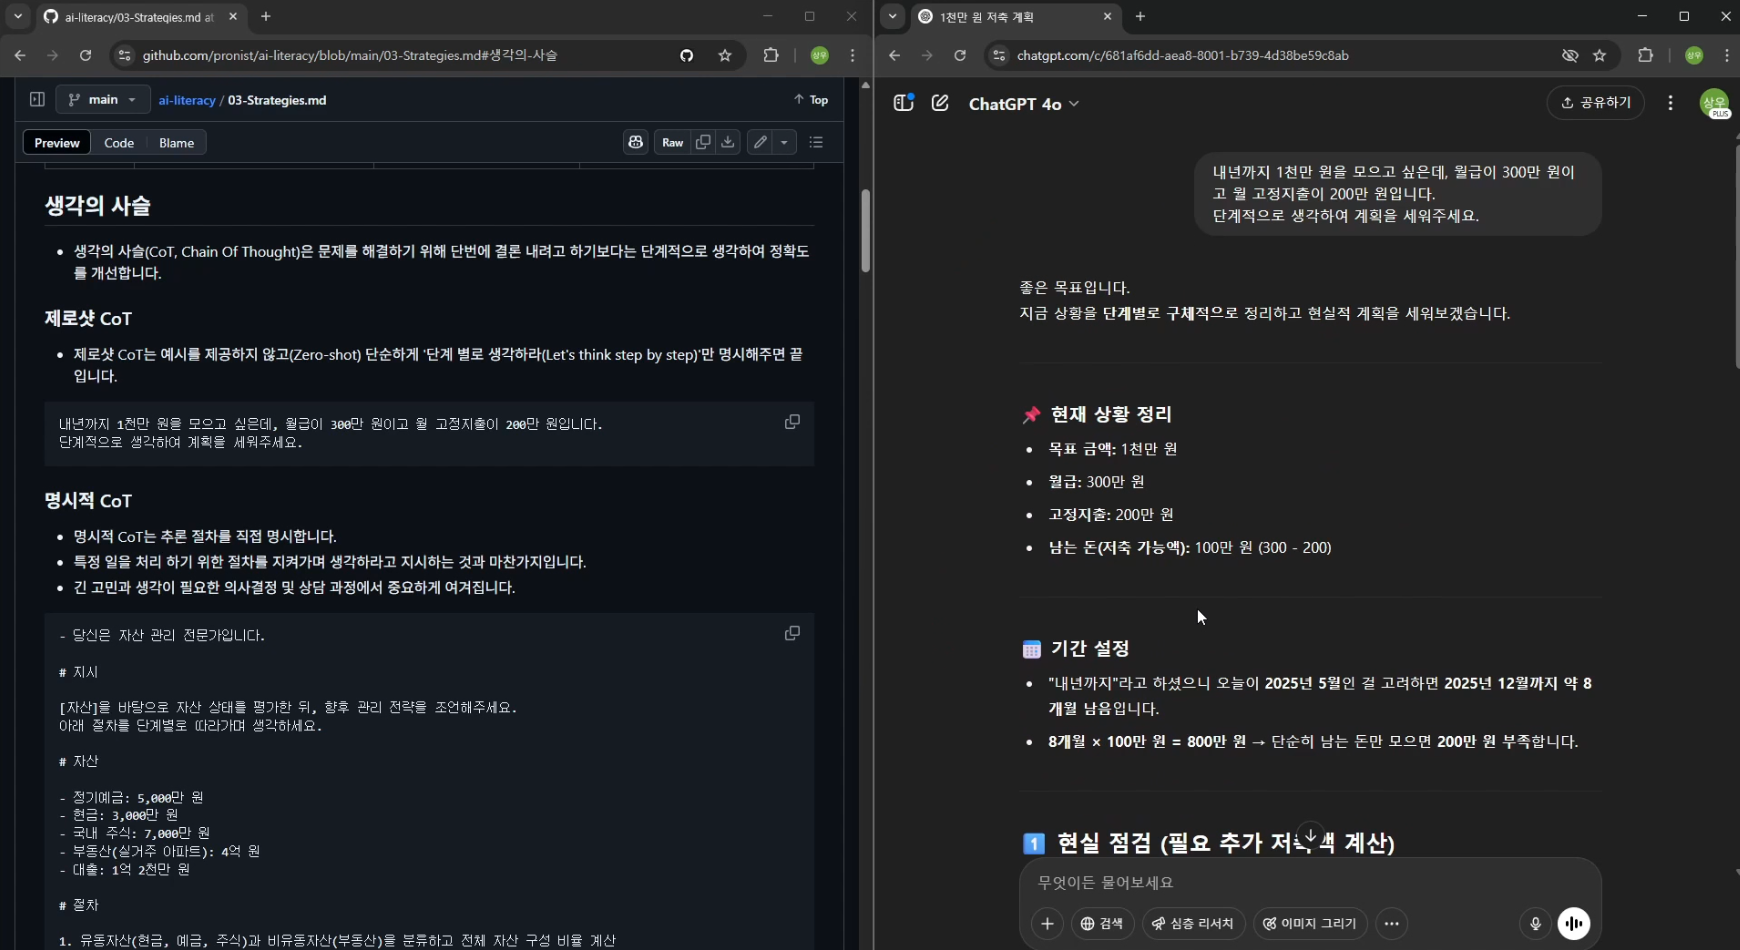Switch to the Blame tab
The image size is (1740, 950).
[x=176, y=142]
